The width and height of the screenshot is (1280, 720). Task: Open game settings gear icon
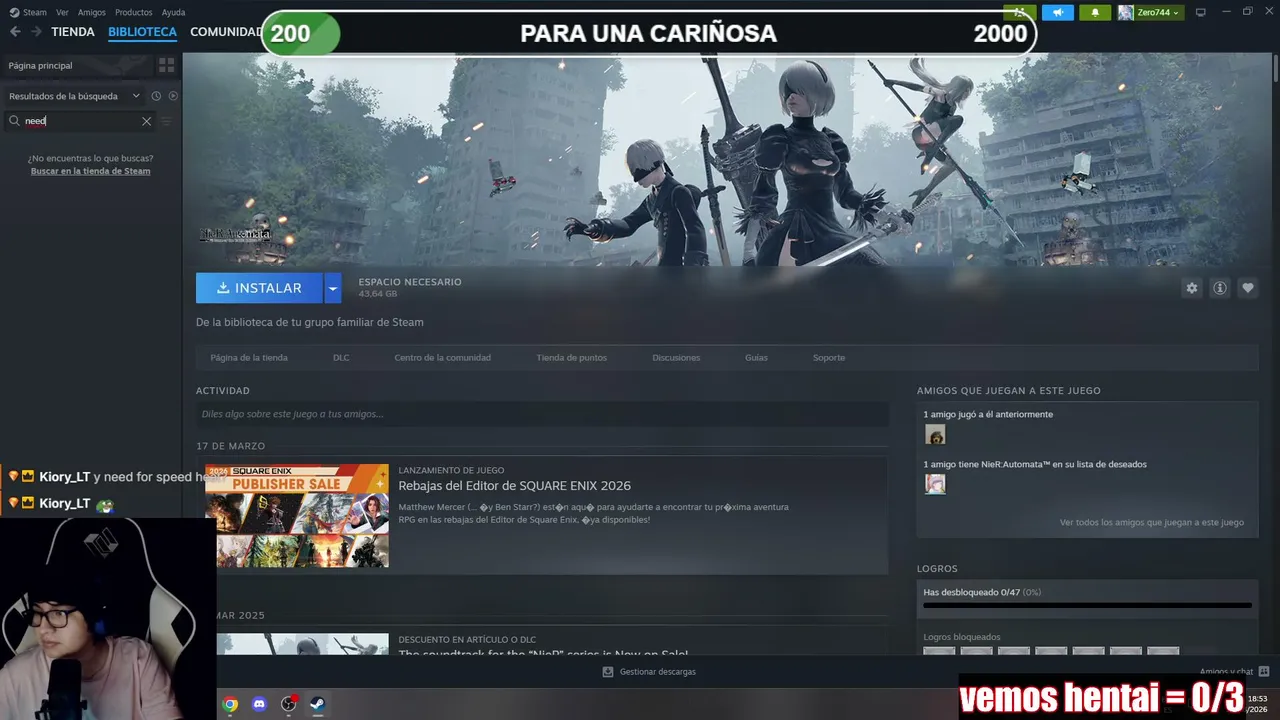(1191, 288)
